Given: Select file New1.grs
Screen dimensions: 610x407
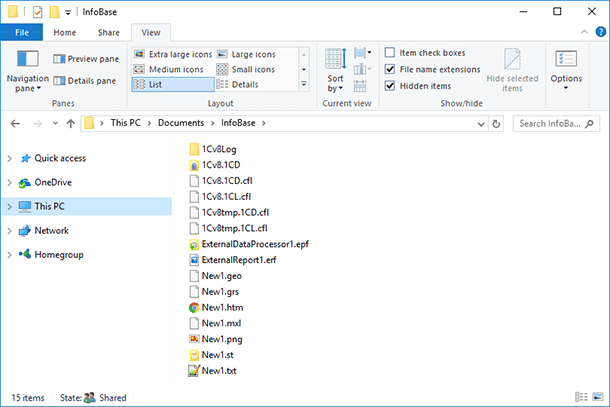Looking at the screenshot, I should pyautogui.click(x=214, y=292).
